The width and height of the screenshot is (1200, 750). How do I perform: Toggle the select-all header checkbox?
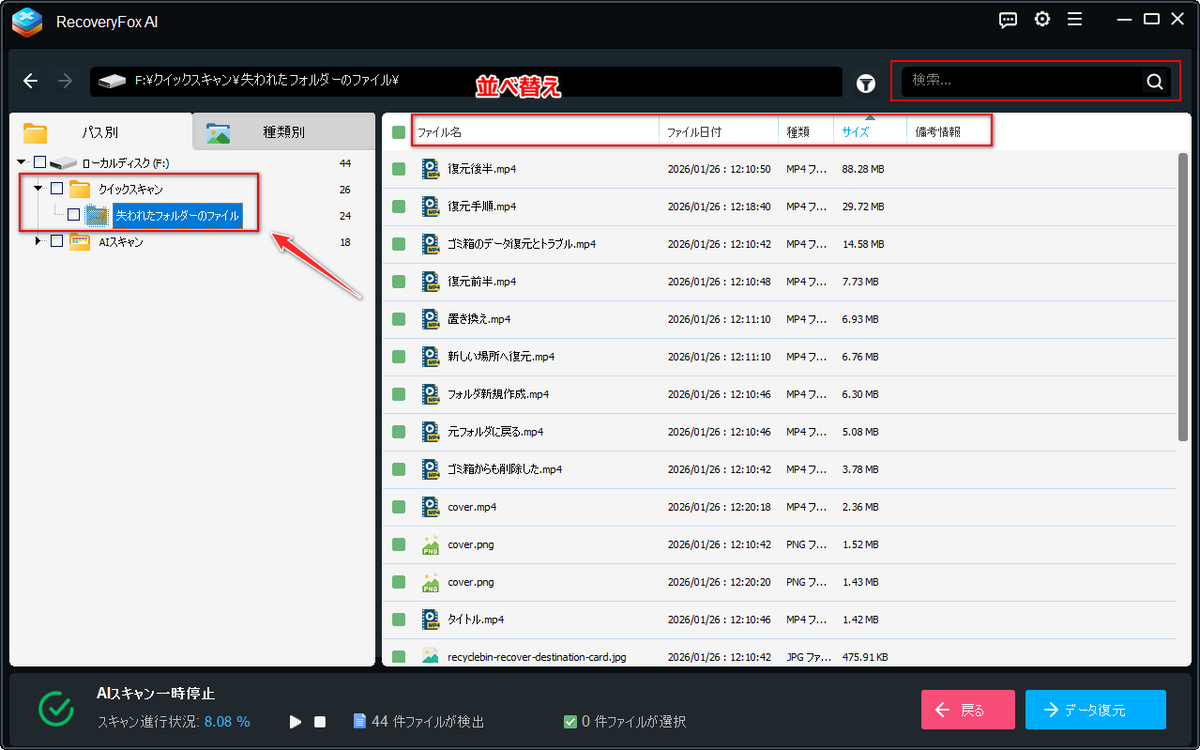click(x=399, y=132)
